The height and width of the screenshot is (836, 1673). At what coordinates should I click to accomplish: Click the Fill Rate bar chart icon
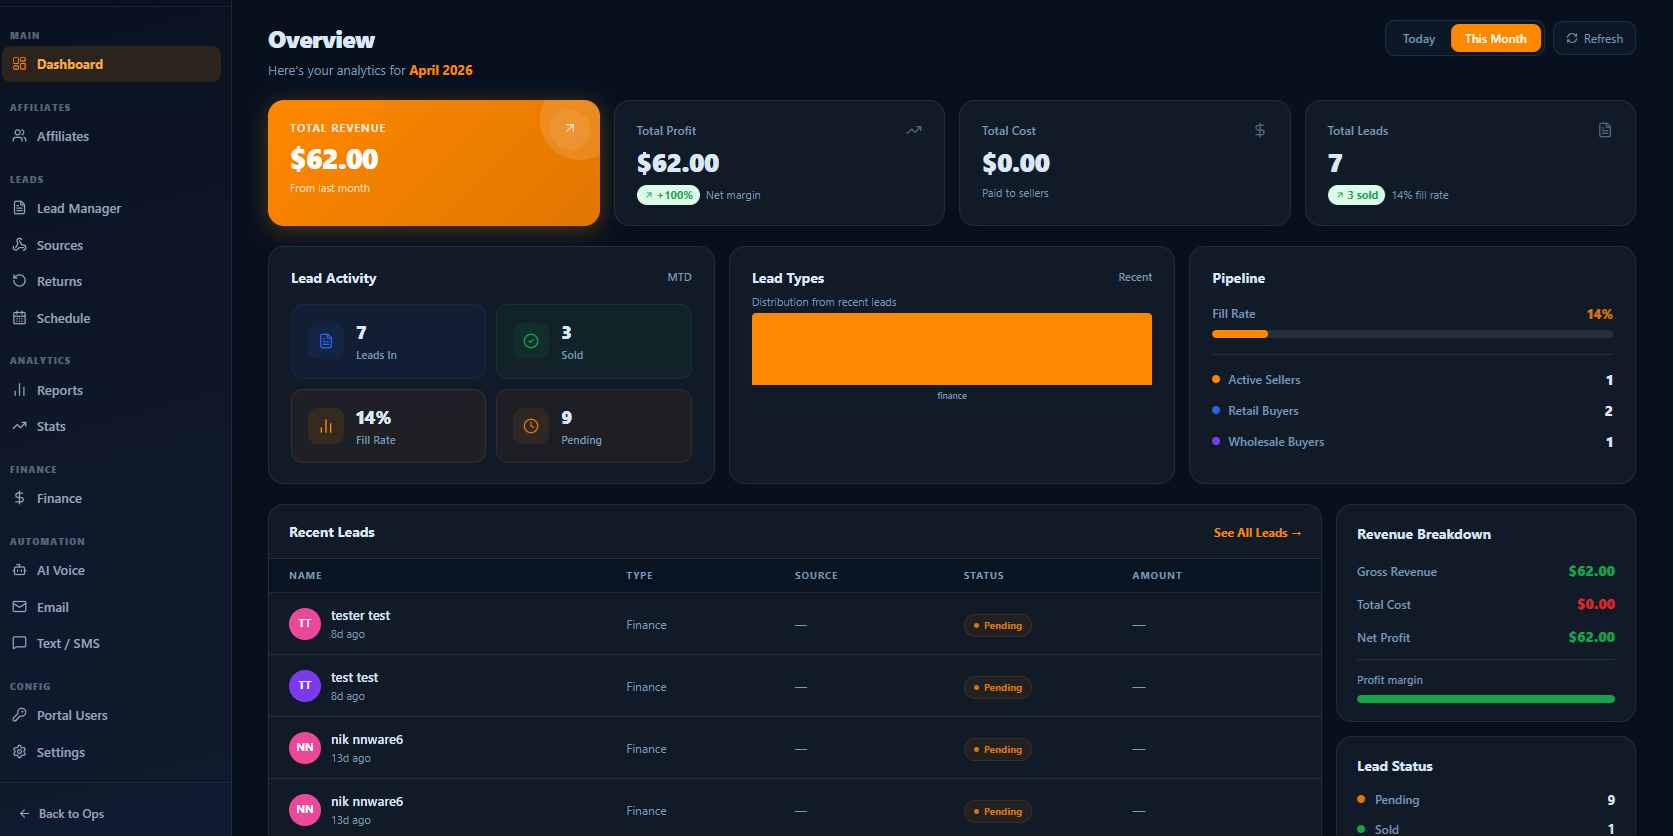pos(326,426)
